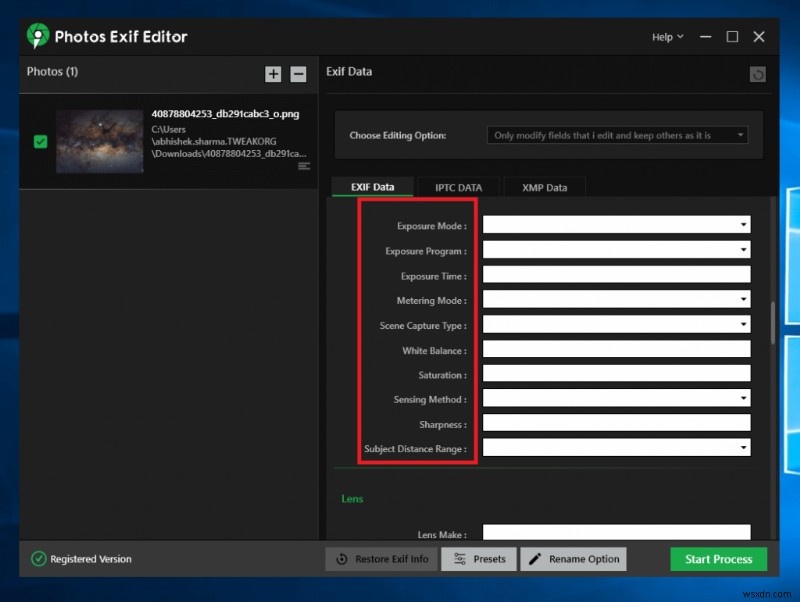Click the refresh icon in the Exif Data panel

(x=757, y=74)
